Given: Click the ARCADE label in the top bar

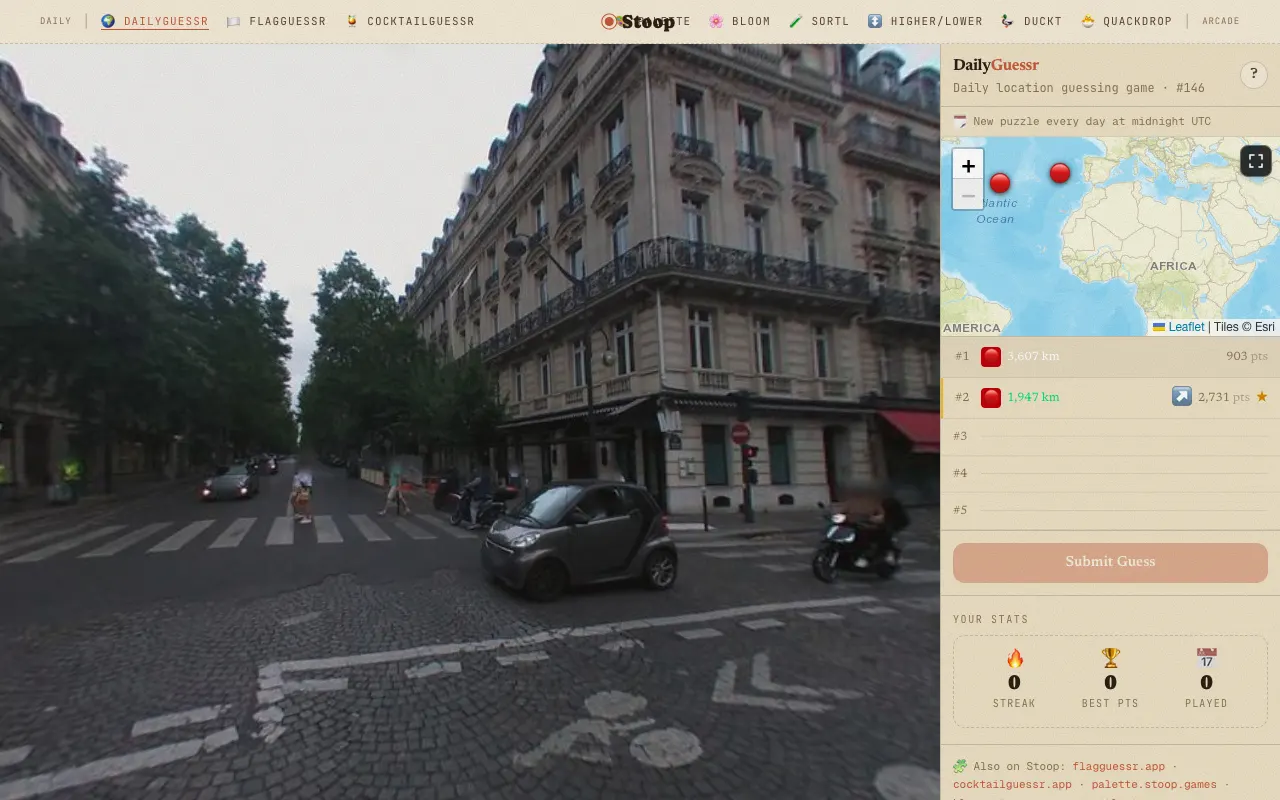Looking at the screenshot, I should pyautogui.click(x=1221, y=21).
